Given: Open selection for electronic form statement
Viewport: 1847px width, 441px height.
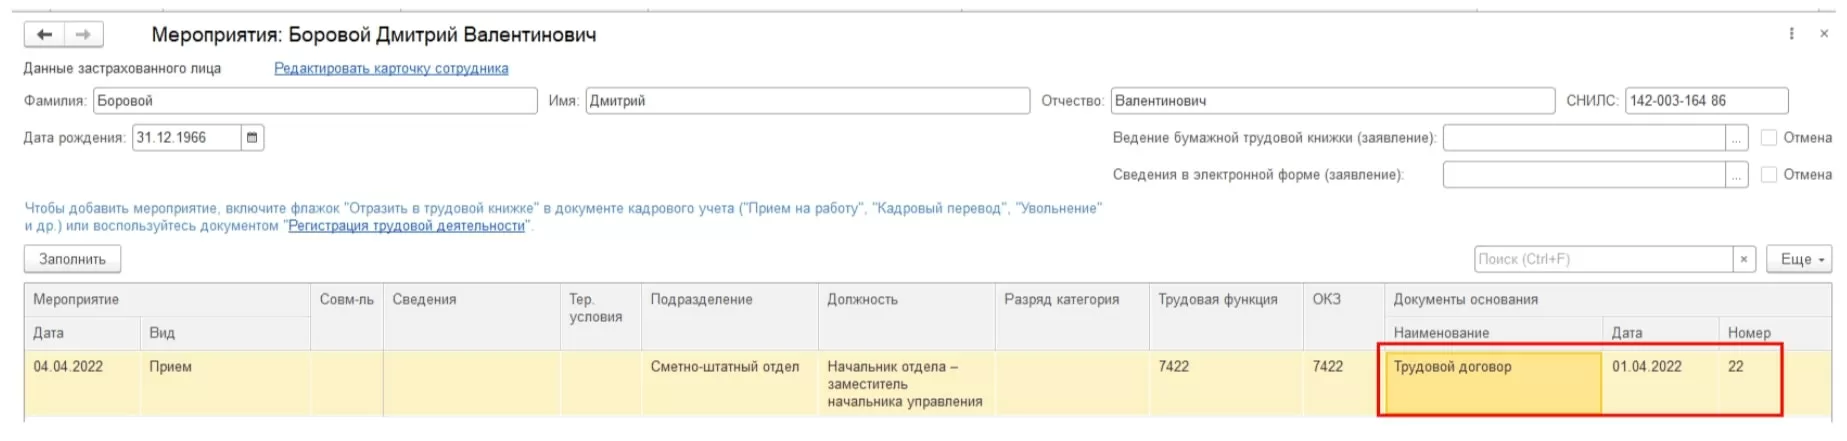Looking at the screenshot, I should tap(1737, 175).
